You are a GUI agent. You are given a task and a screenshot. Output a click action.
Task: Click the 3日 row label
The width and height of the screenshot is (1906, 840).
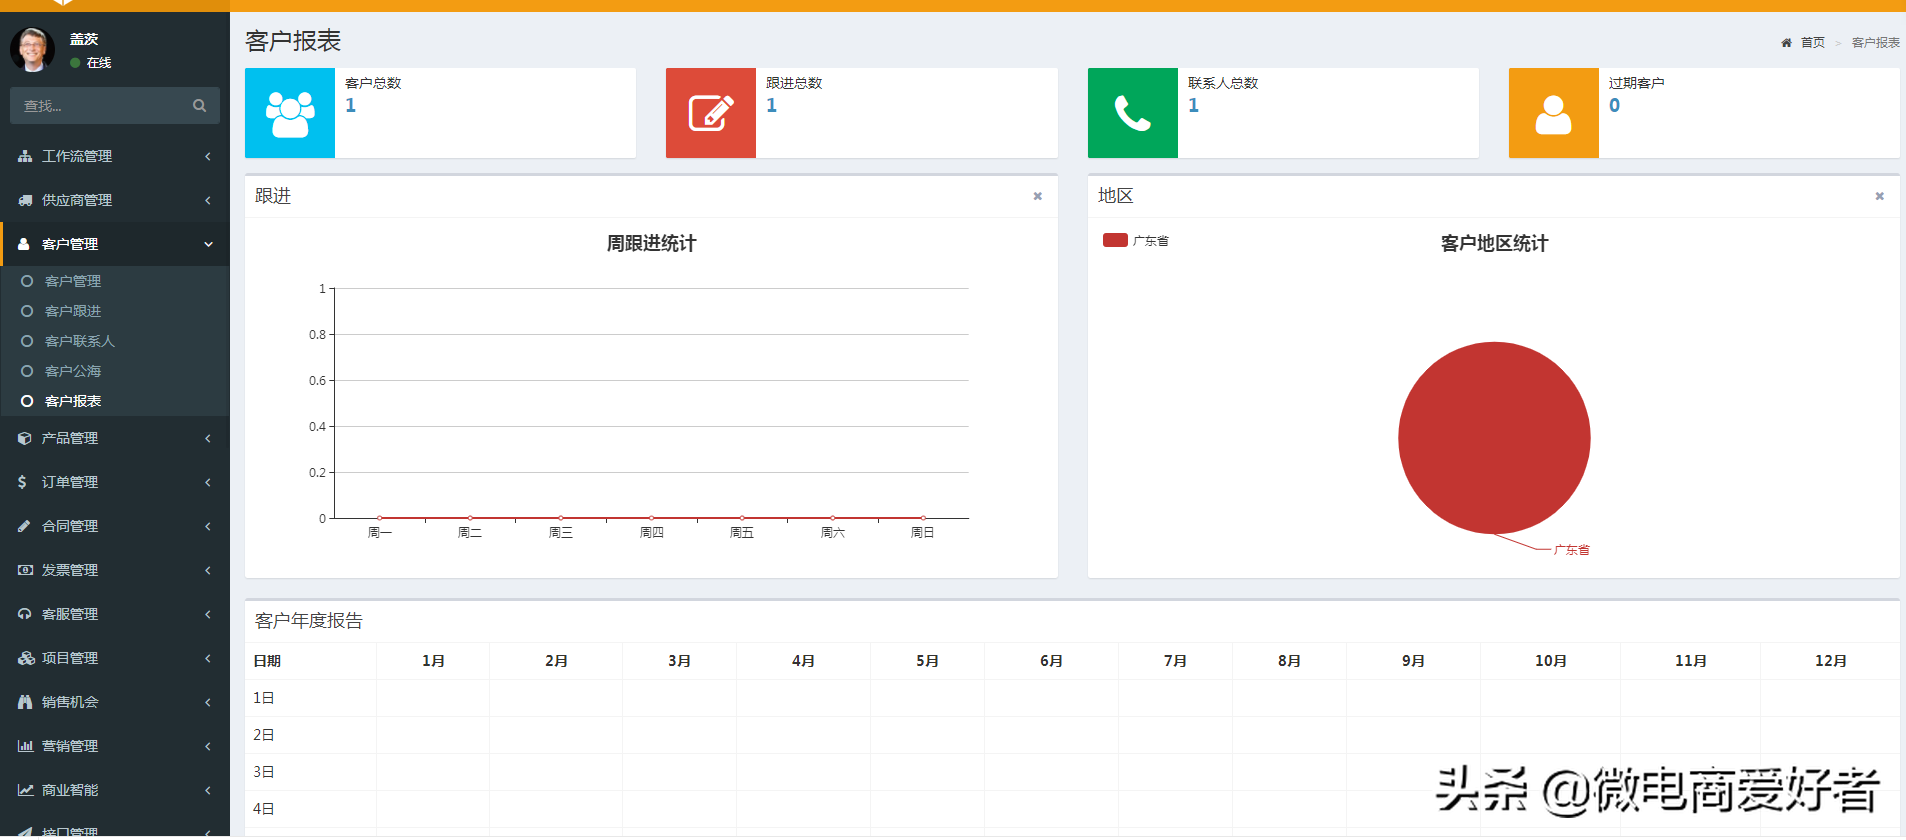pyautogui.click(x=264, y=772)
